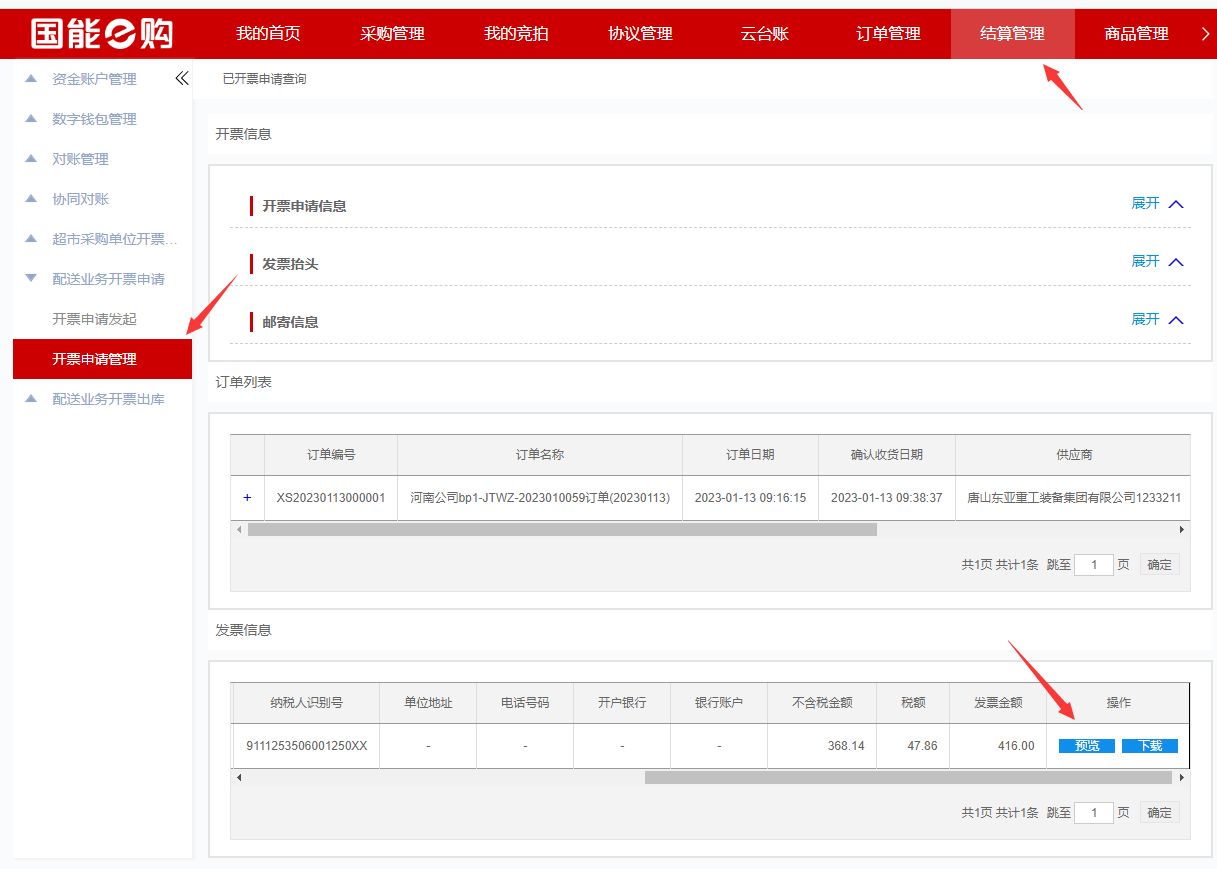Click order number XS20230113000001 cell
Viewport: 1217px width, 869px height.
point(331,498)
